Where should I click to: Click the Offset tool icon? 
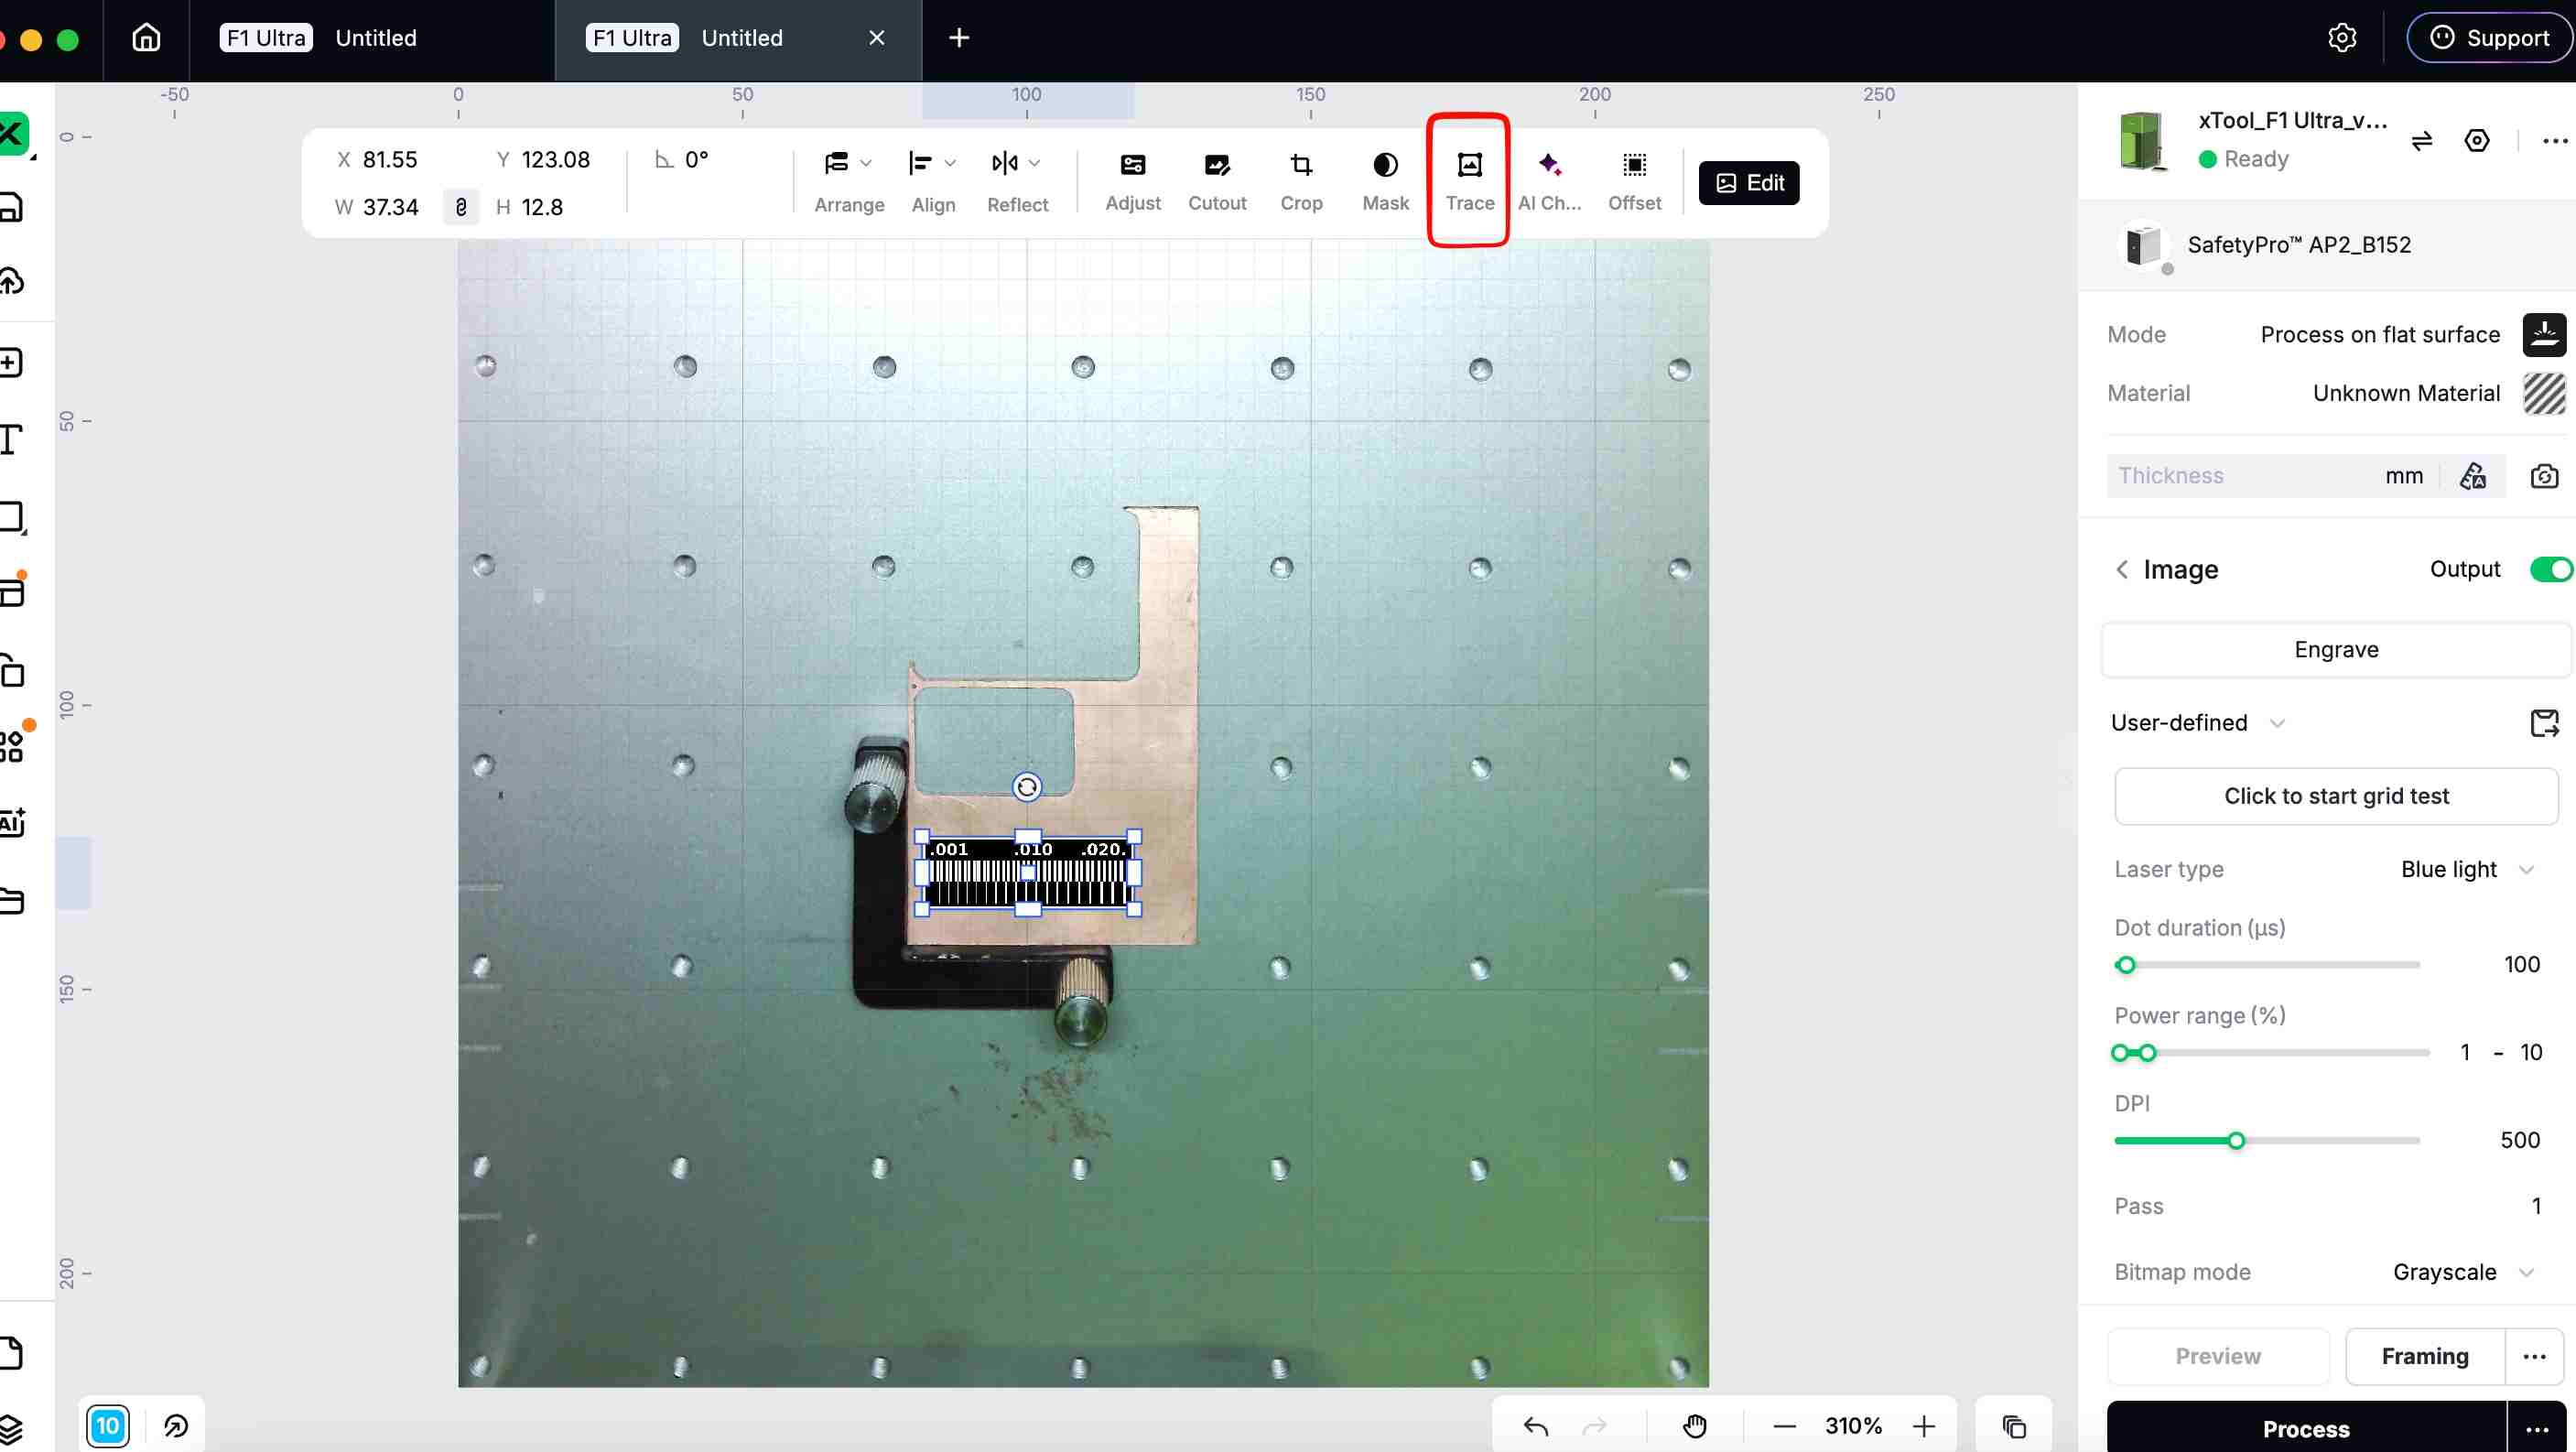[x=1634, y=166]
